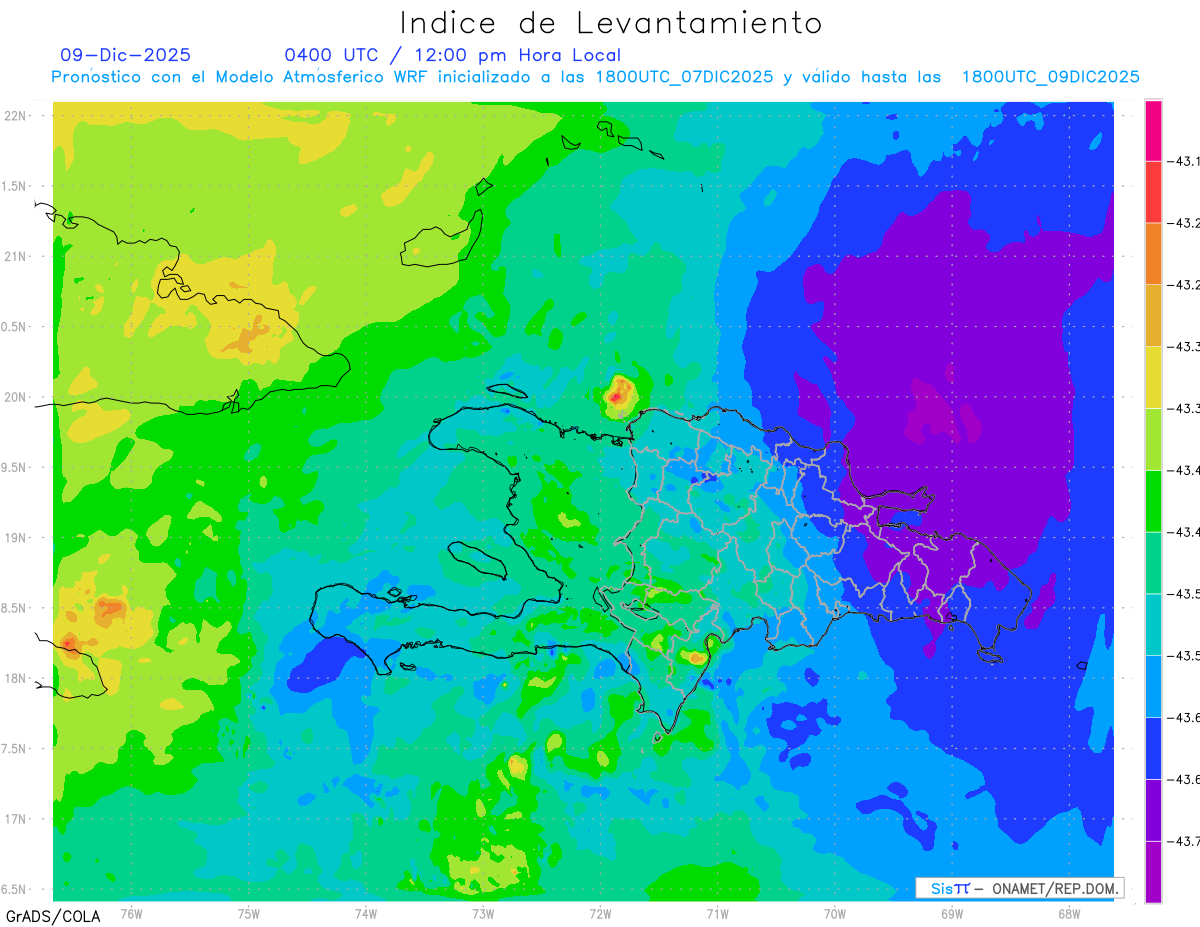1200x927 pixels.
Task: Click the '0.5N' latitude label
Action: (15, 327)
